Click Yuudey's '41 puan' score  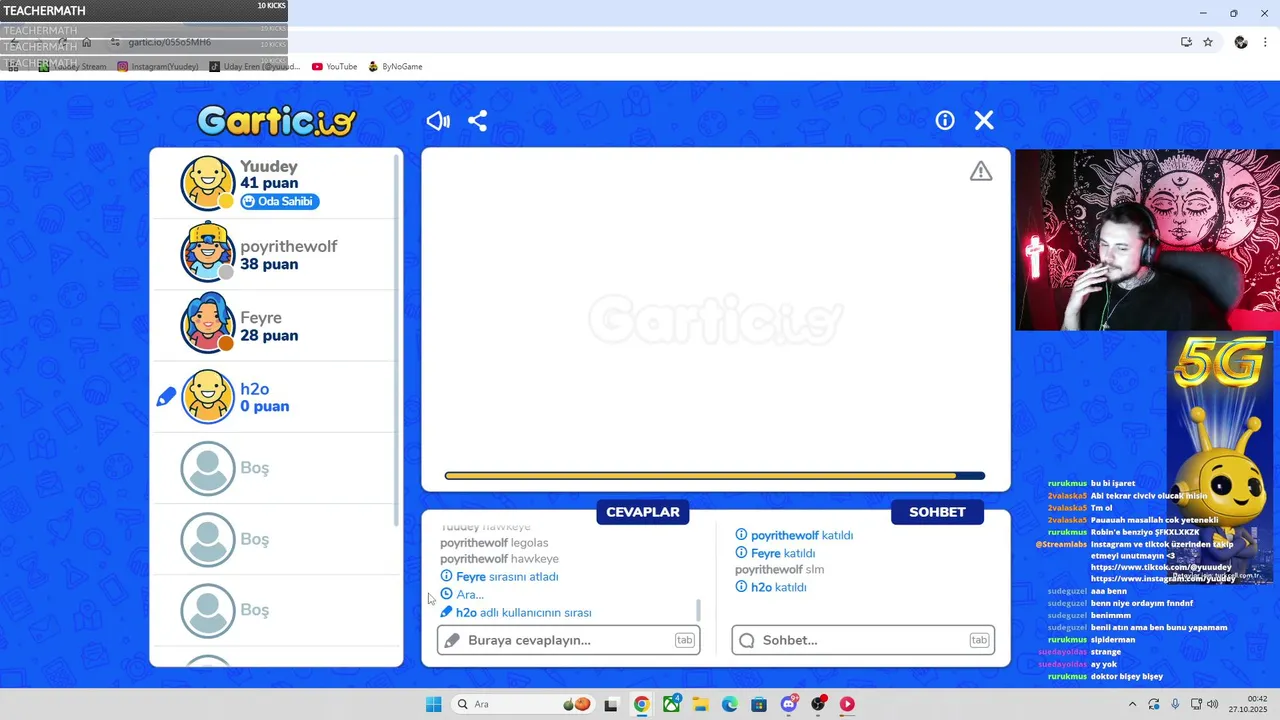(269, 184)
